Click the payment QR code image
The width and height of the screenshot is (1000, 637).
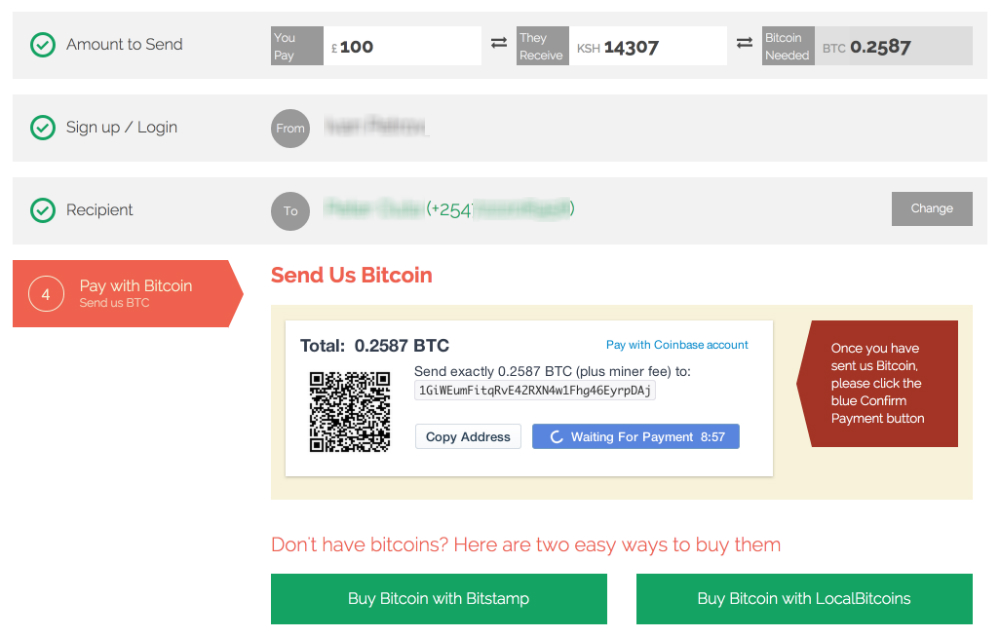click(x=349, y=412)
